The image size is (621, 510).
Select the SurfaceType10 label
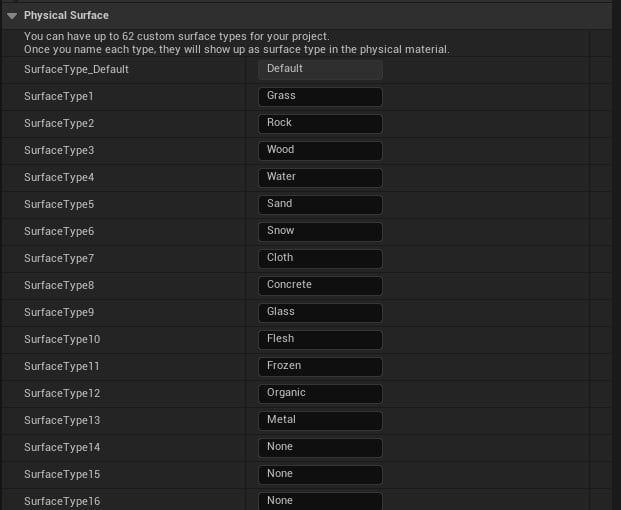pos(62,339)
